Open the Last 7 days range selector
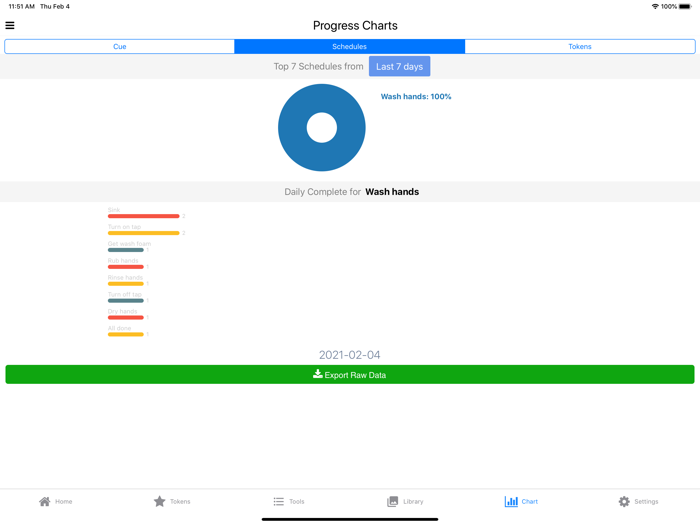 tap(400, 67)
